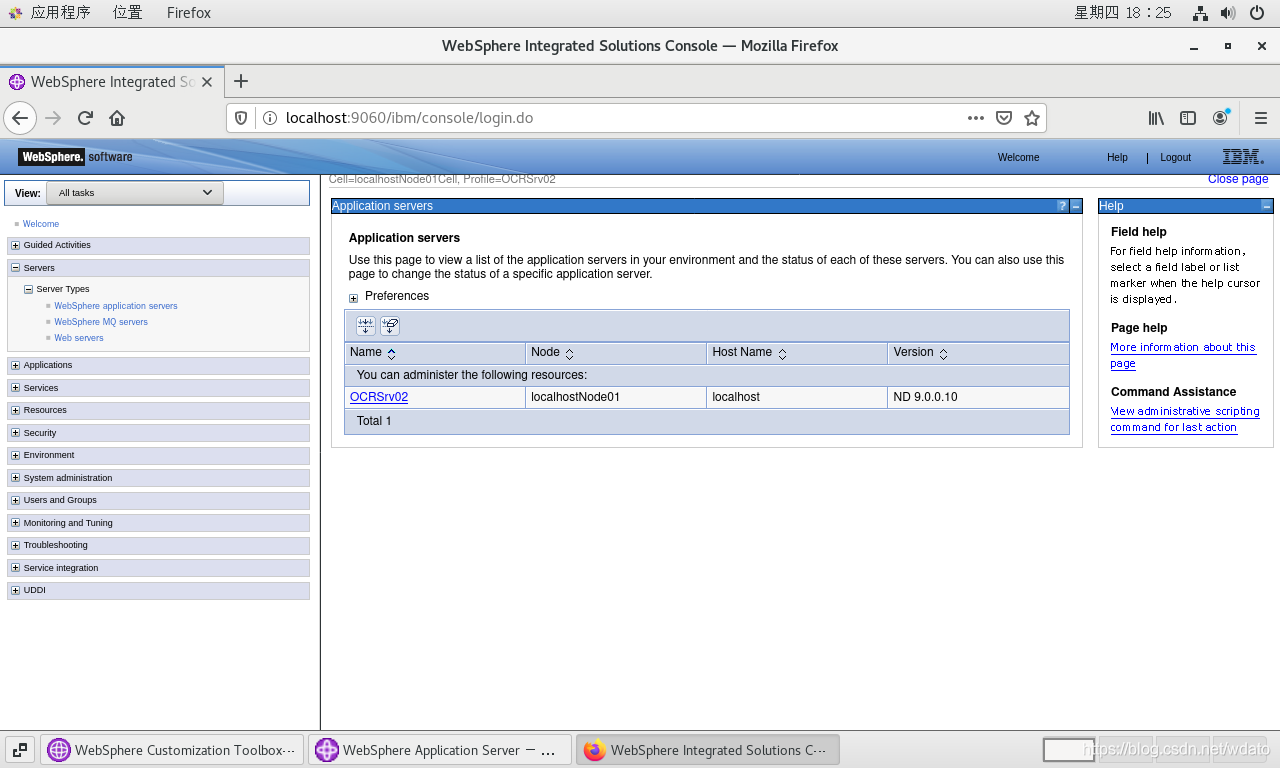Screen dimensions: 1280x768
Task: Expand the UDDI section
Action: pyautogui.click(x=15, y=591)
